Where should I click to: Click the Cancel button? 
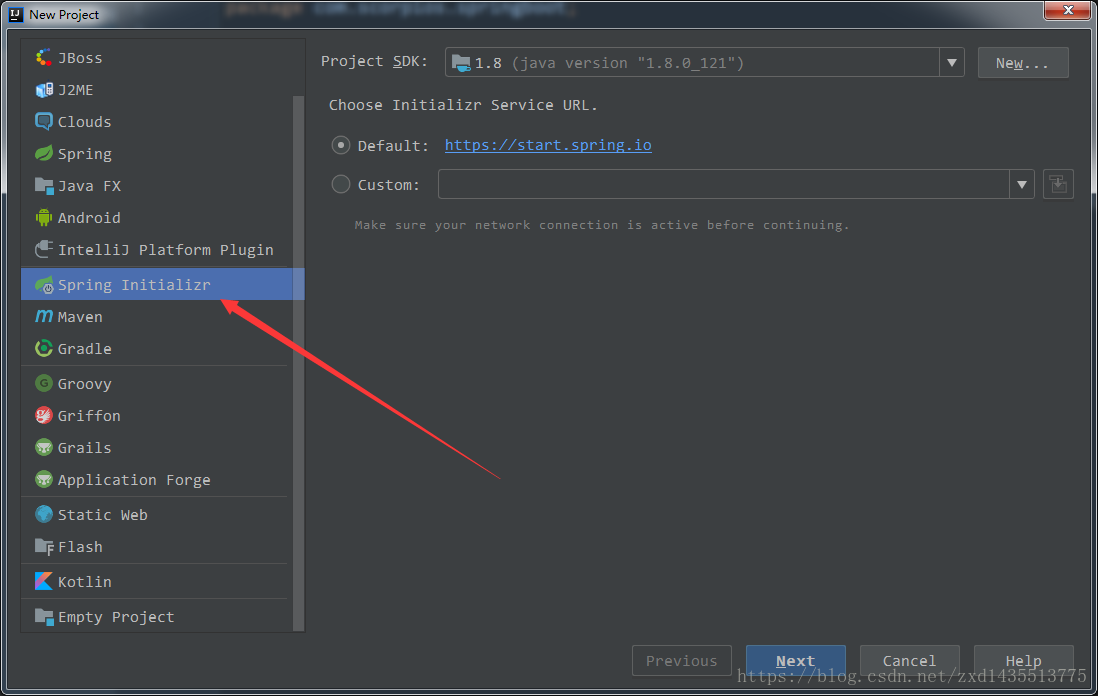909,660
